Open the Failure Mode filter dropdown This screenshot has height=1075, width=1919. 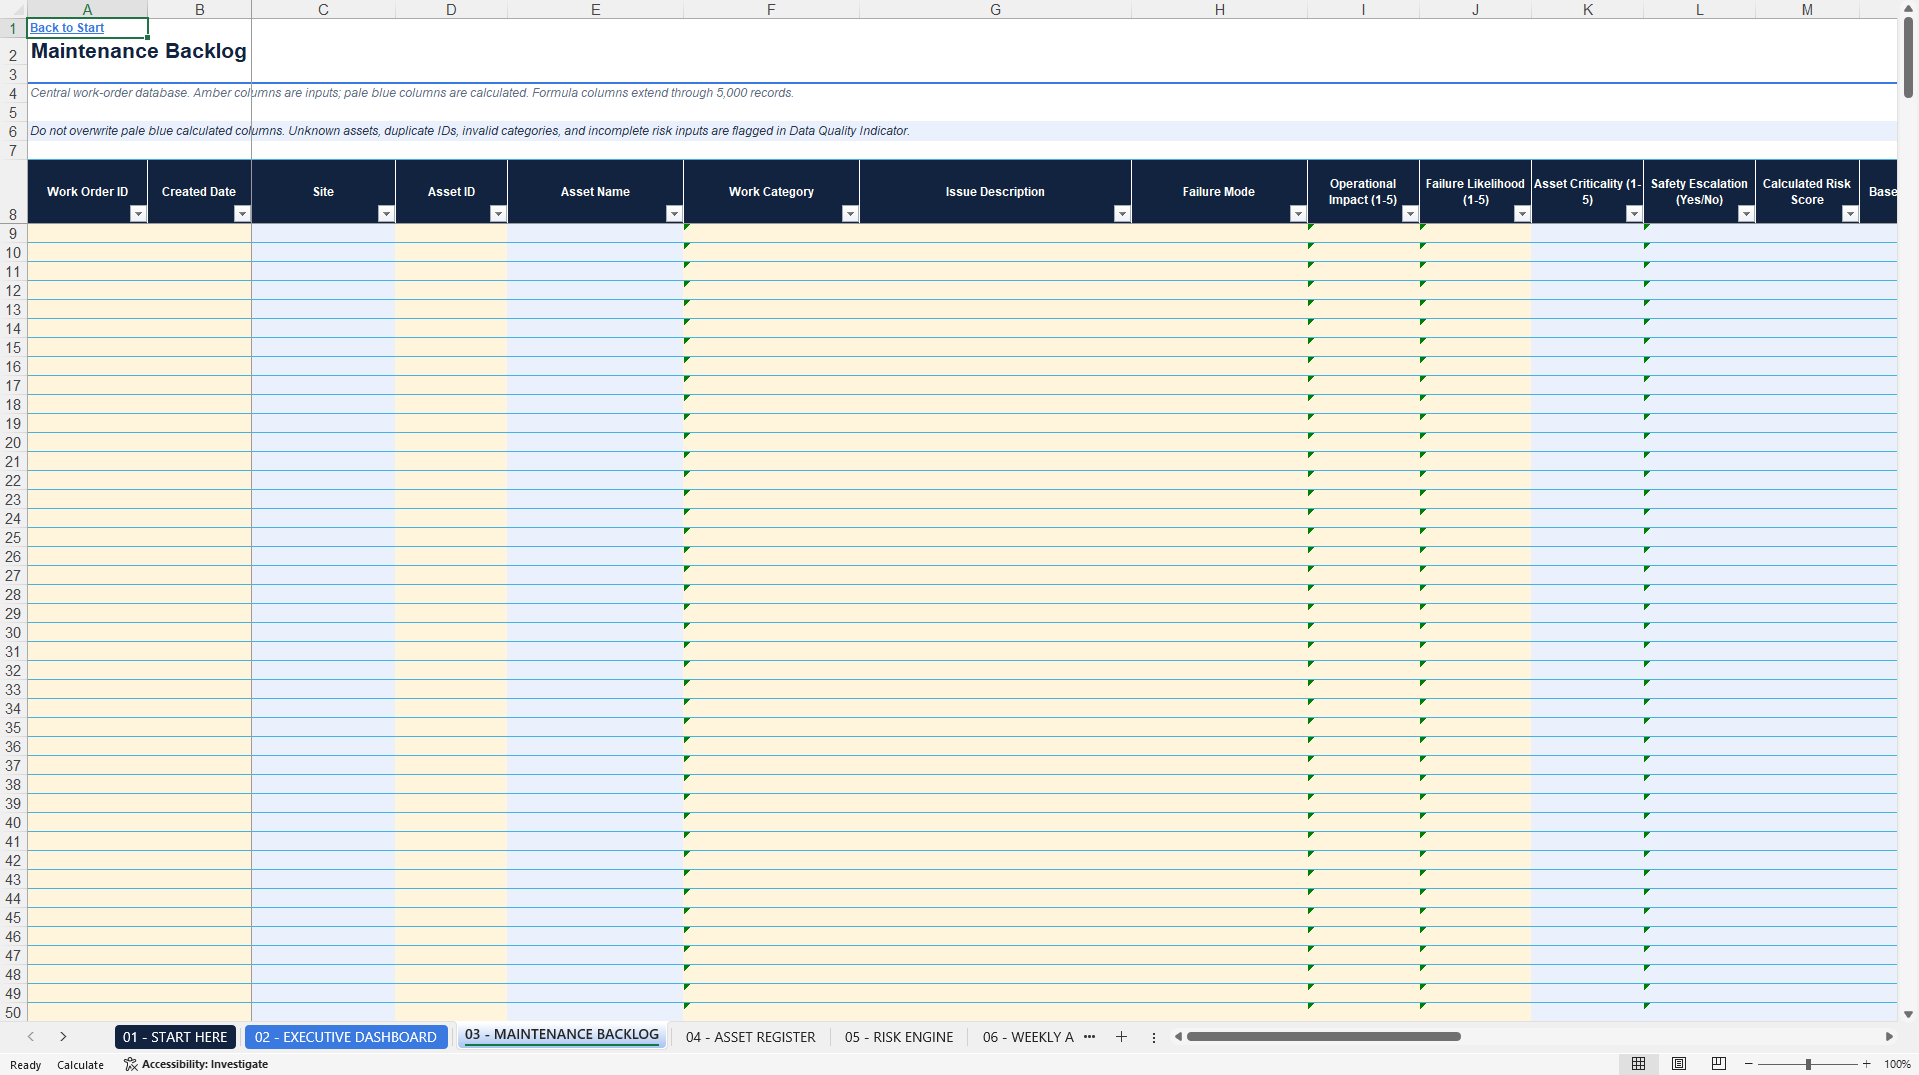(1298, 214)
